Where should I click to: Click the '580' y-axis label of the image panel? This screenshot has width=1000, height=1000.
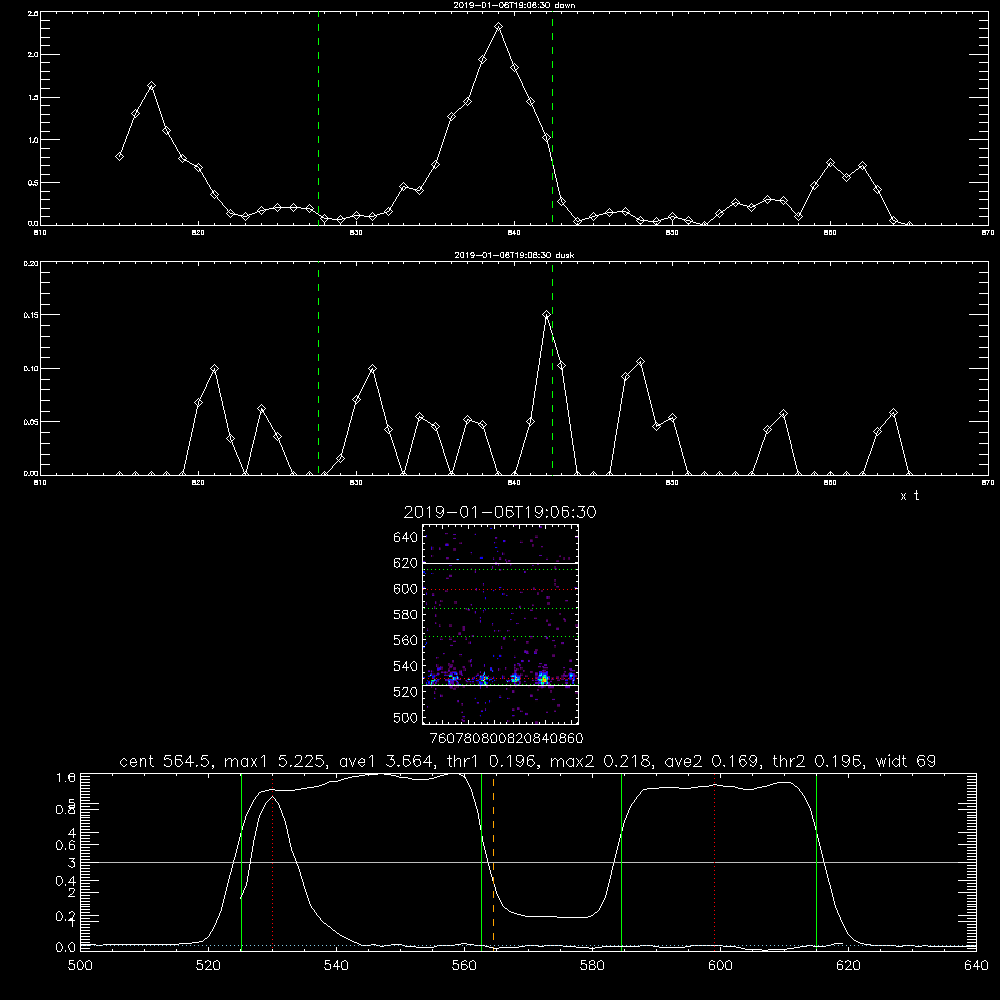[406, 615]
